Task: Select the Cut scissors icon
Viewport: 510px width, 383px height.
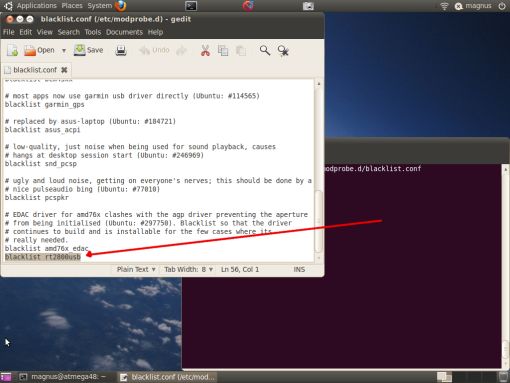Action: click(x=205, y=50)
